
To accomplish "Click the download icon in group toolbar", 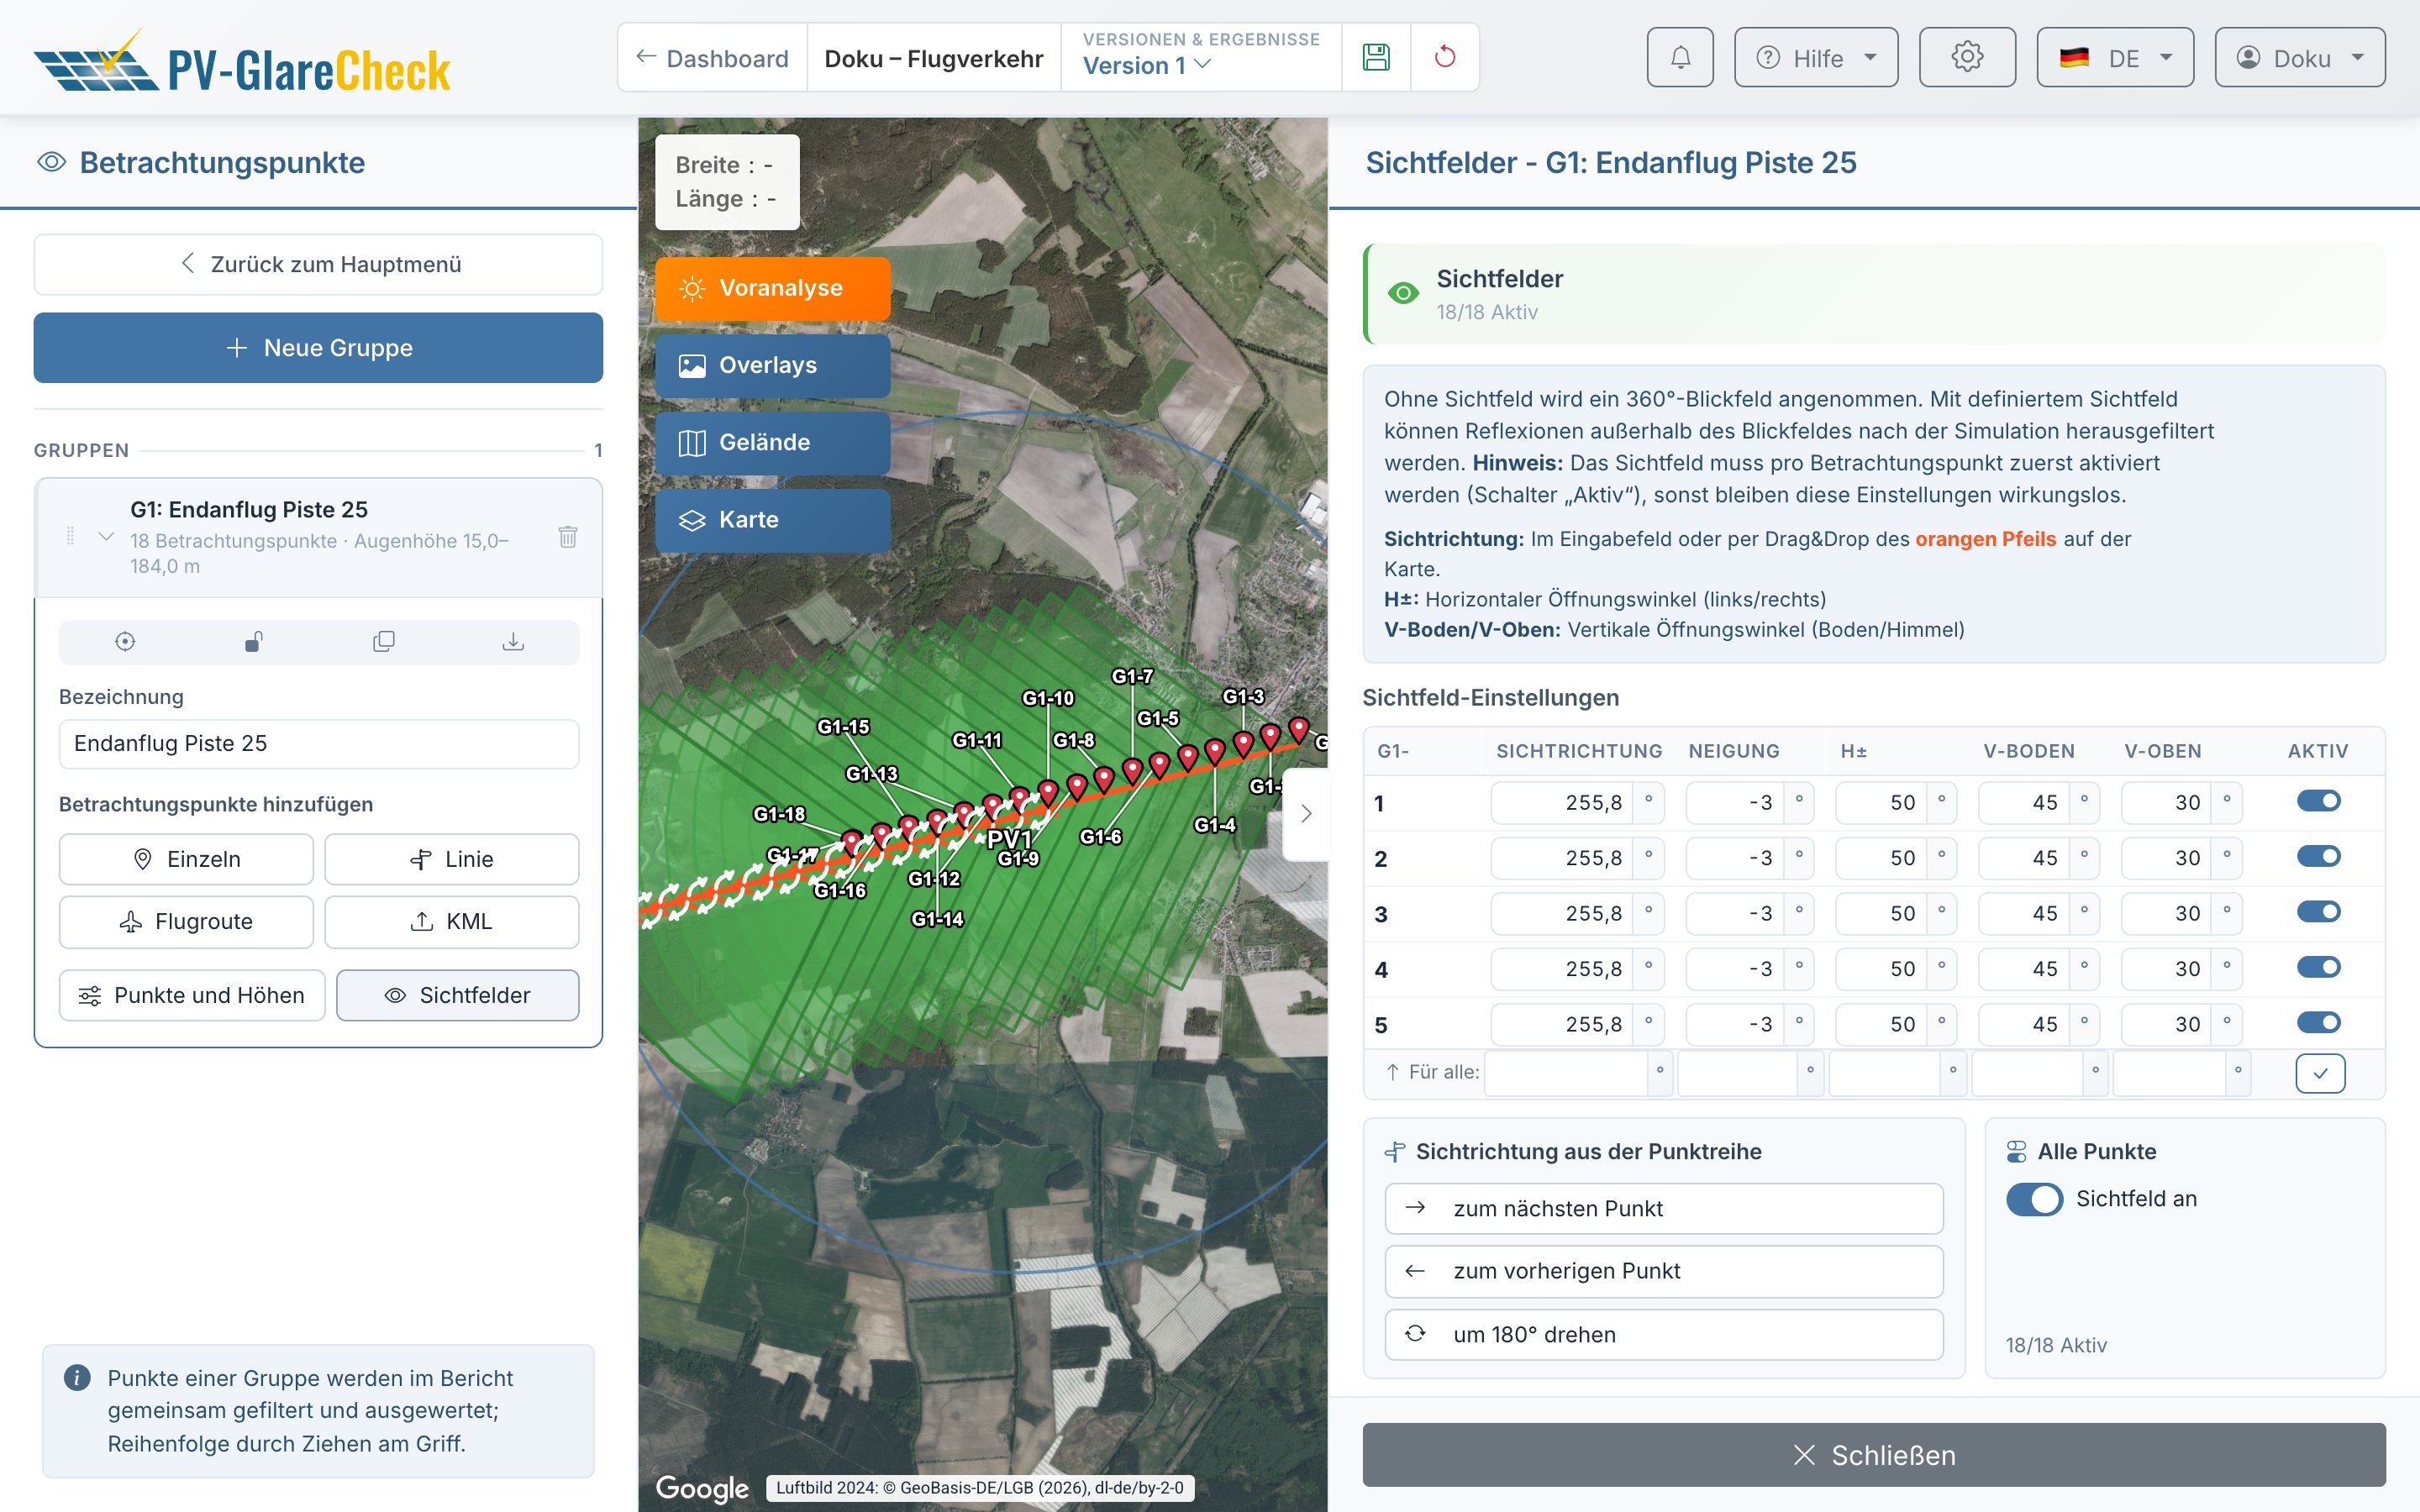I will click(513, 642).
